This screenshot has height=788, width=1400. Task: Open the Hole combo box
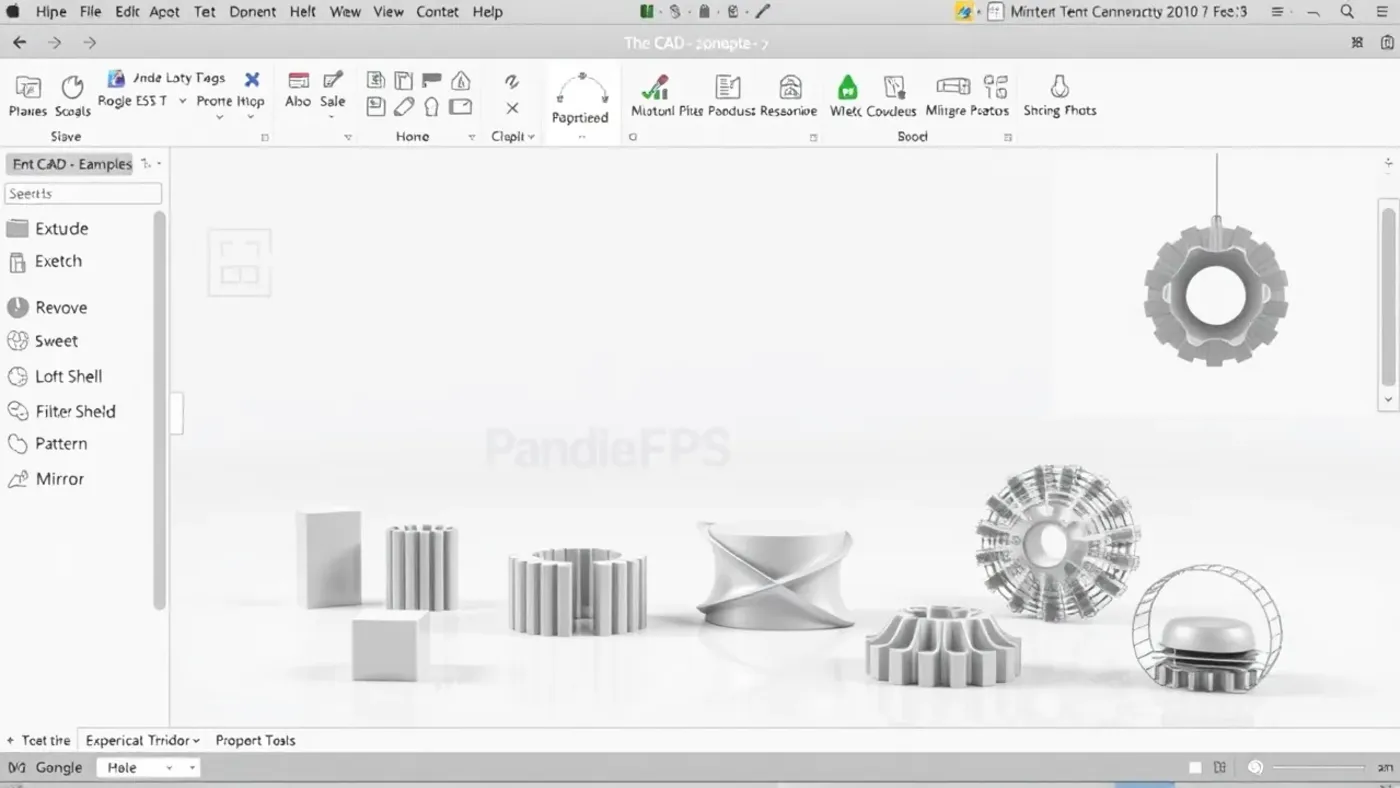[x=148, y=768]
